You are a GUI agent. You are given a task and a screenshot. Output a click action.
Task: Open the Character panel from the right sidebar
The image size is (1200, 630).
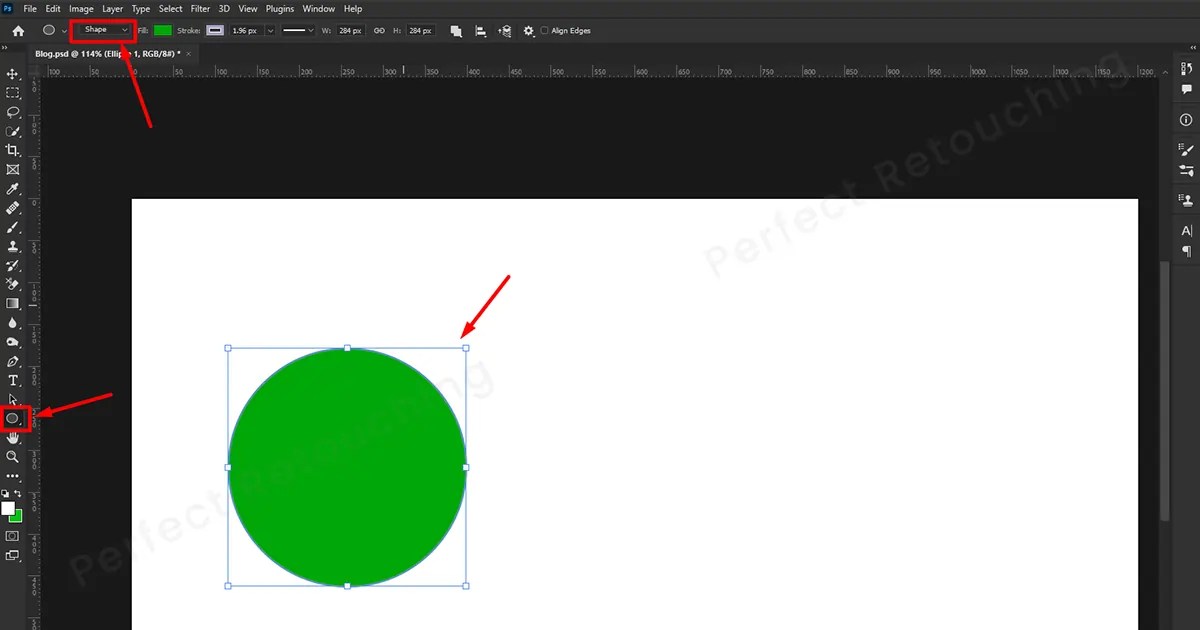(1186, 230)
